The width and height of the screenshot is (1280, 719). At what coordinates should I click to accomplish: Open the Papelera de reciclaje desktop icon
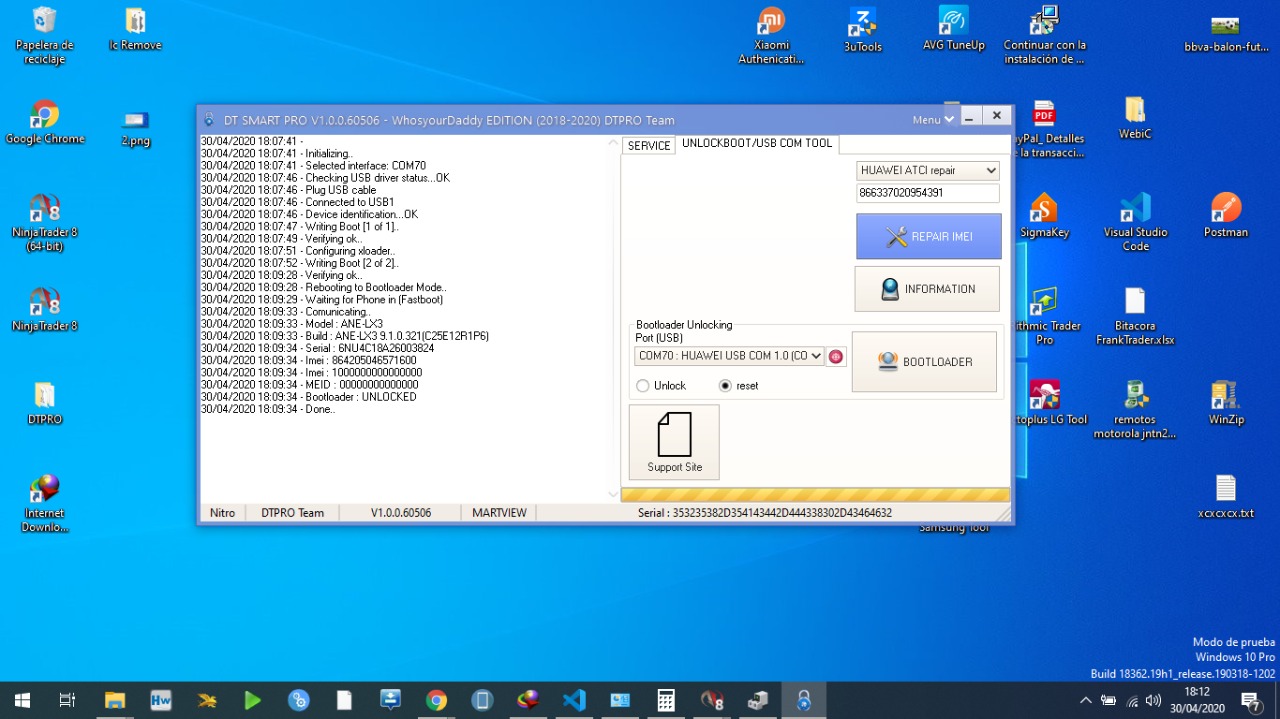pos(45,35)
